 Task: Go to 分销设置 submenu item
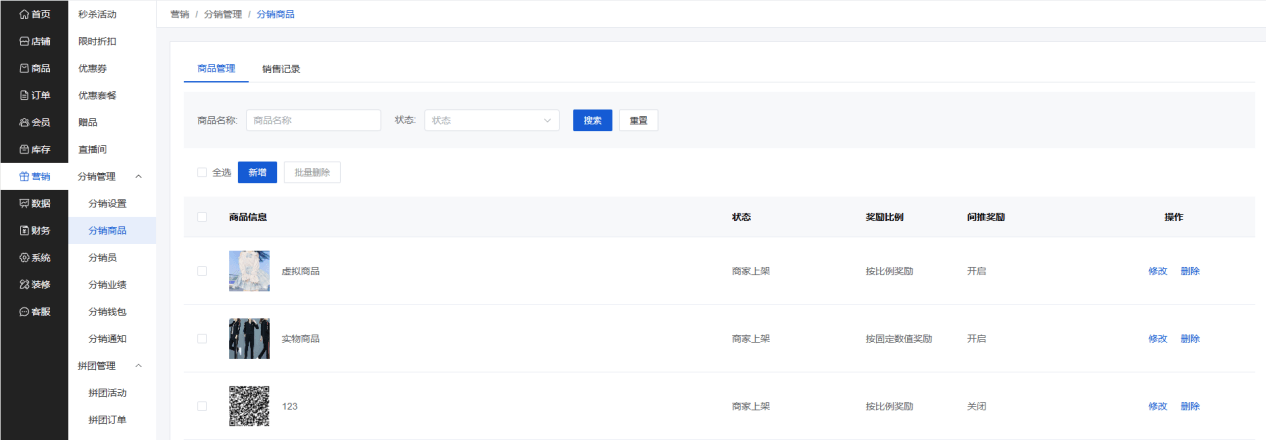point(107,203)
